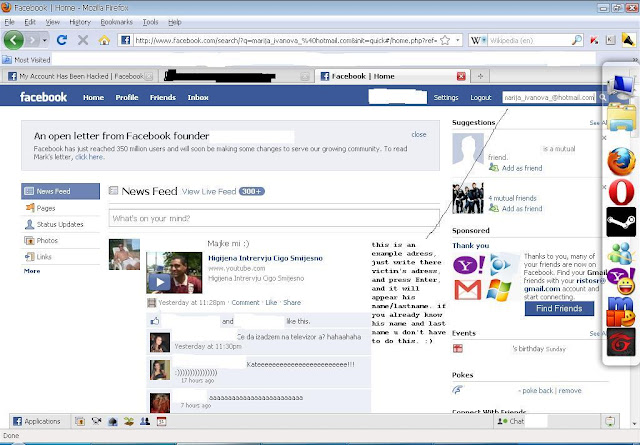This screenshot has width=640, height=445.
Task: Click the facebook logo
Action: pyautogui.click(x=43, y=97)
